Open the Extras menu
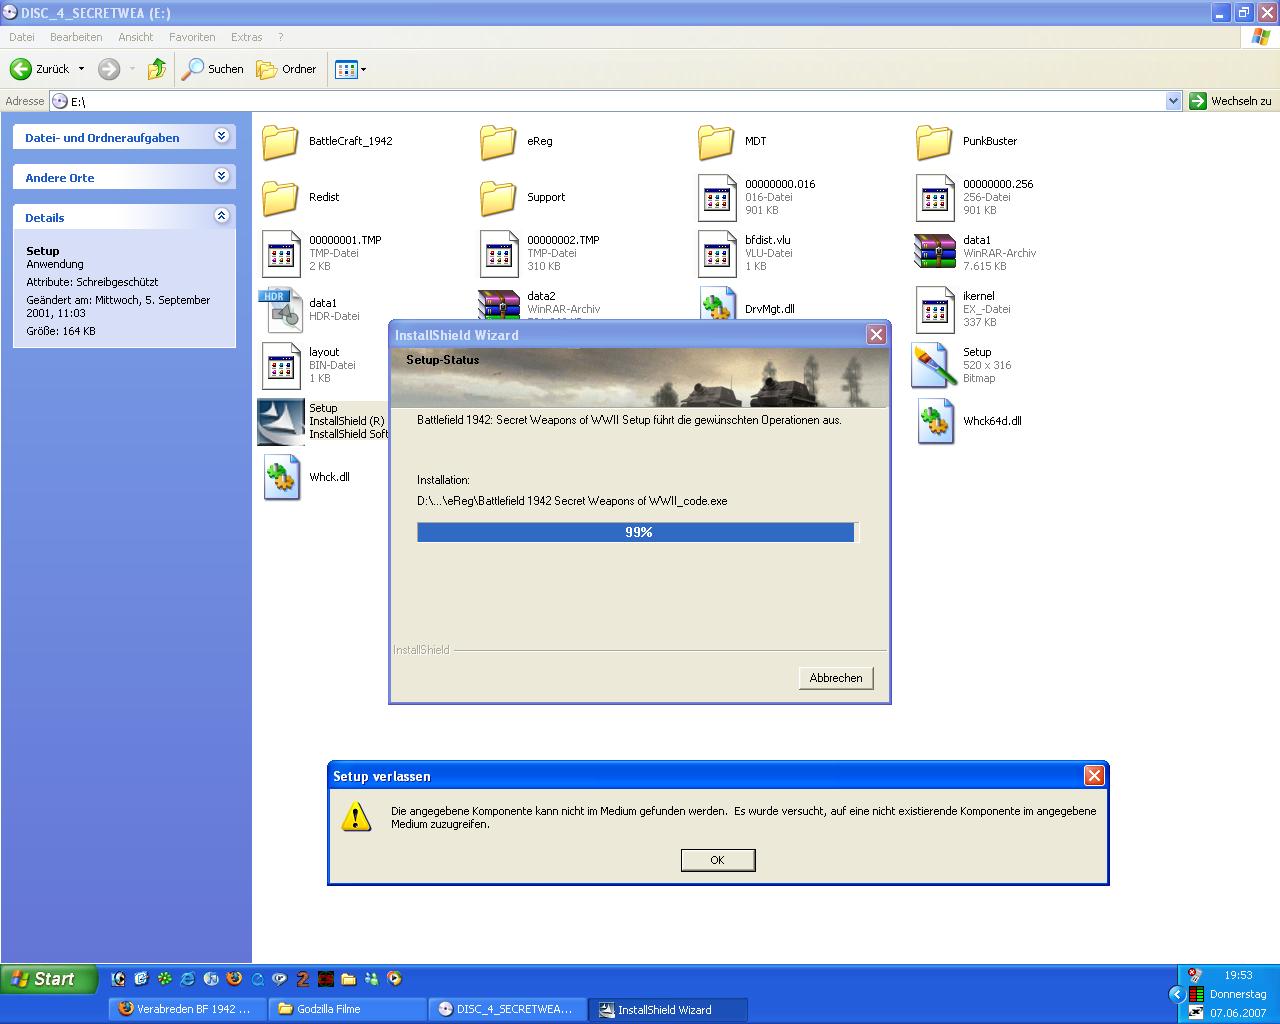Viewport: 1280px width, 1024px height. 246,37
